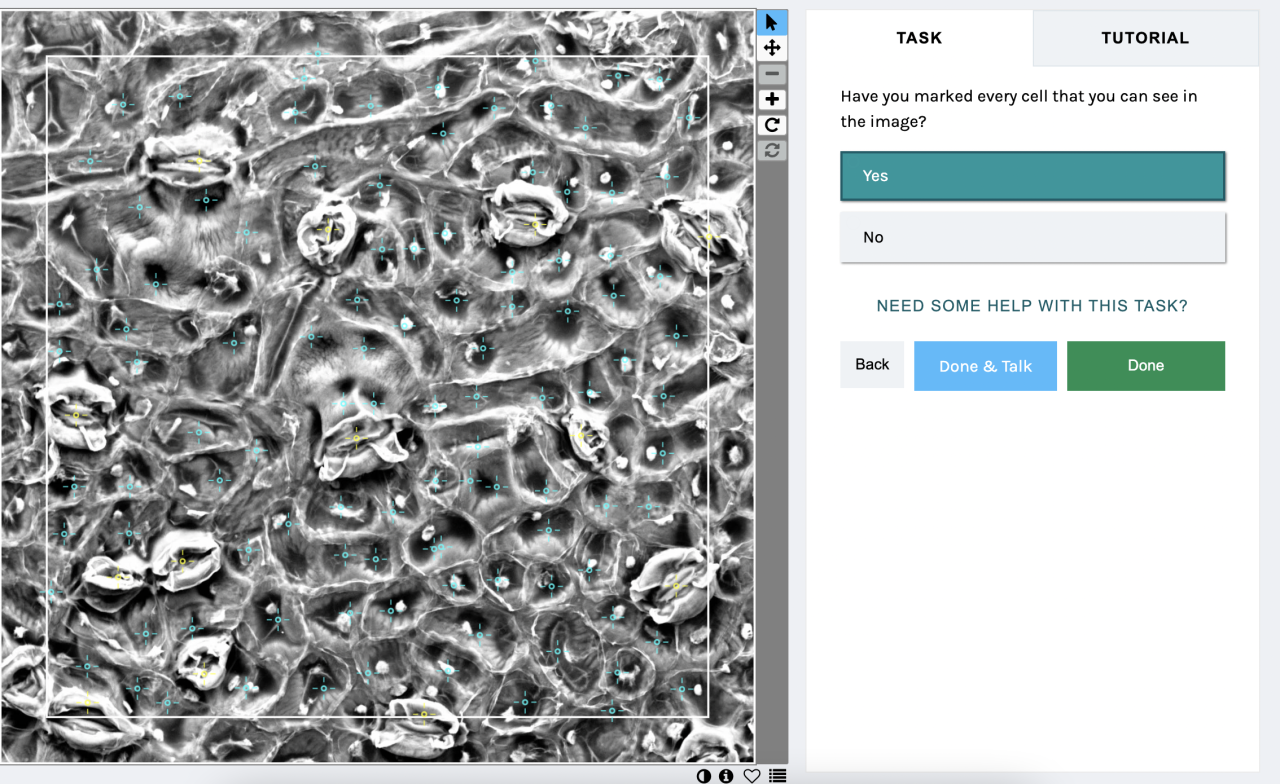Click the rotate image icon
The image size is (1280, 784).
[772, 125]
